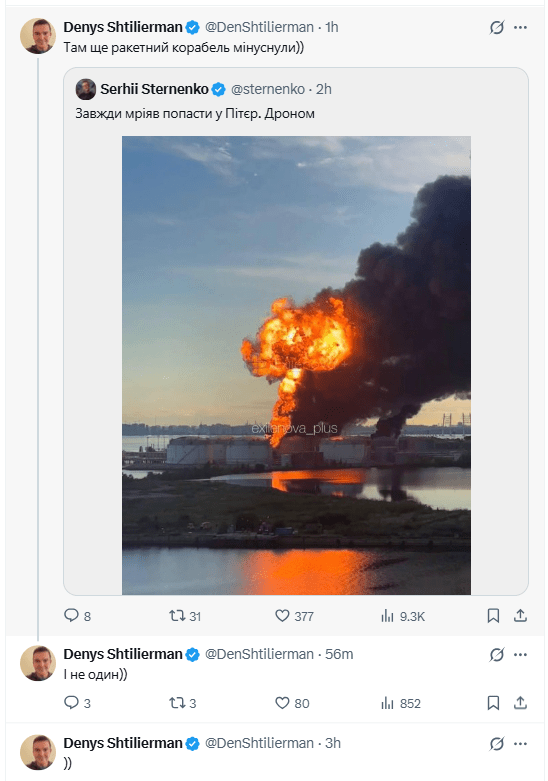Like the "І не один))" reply
This screenshot has width=548, height=781.
click(x=292, y=703)
